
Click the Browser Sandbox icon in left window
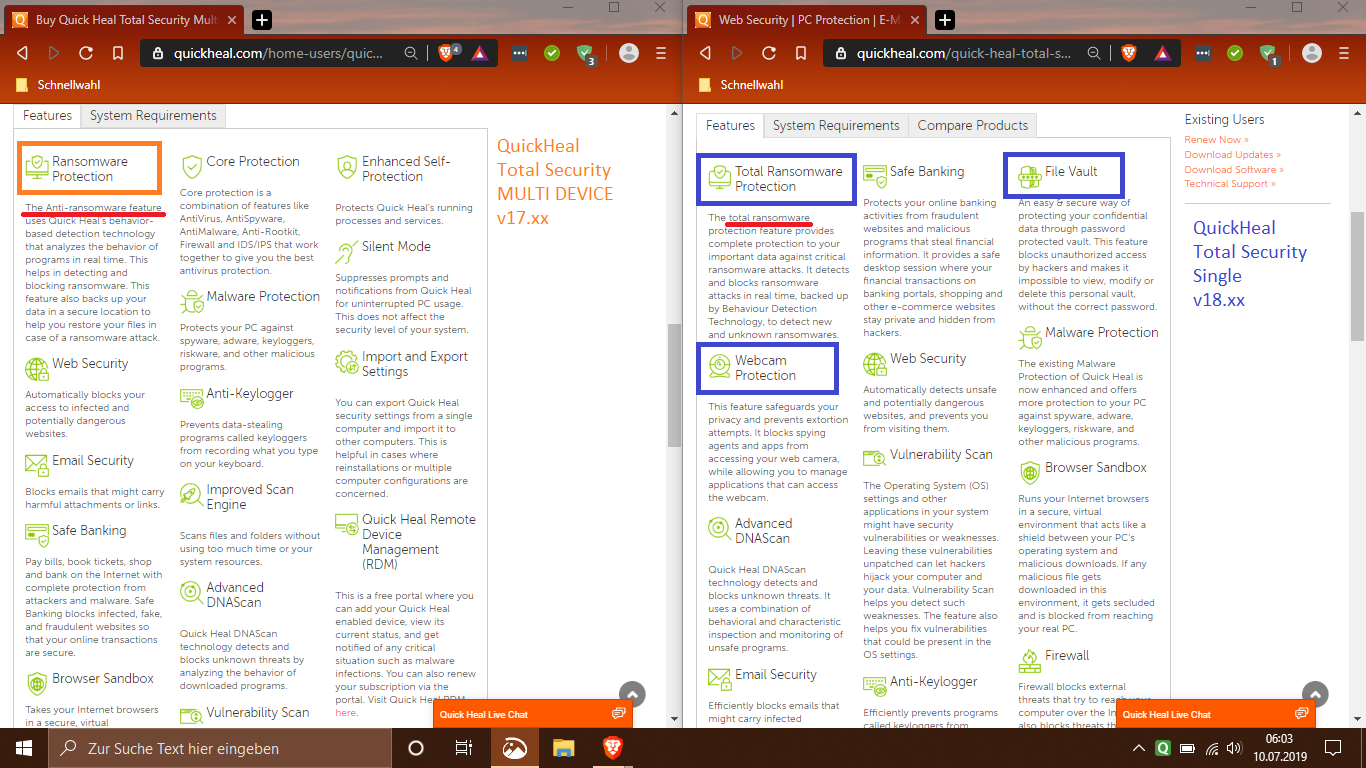pos(37,683)
